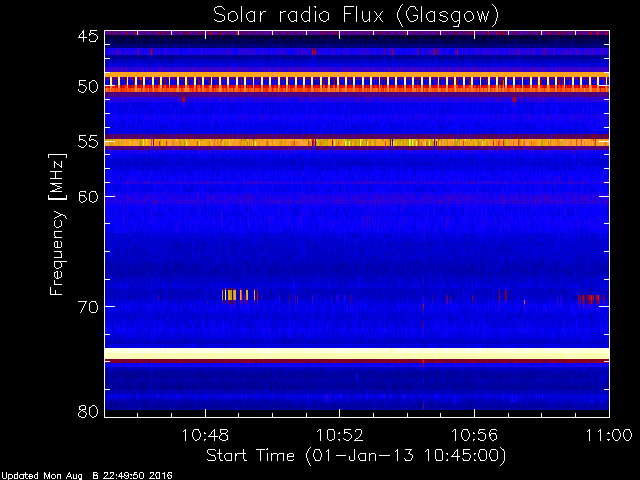Click the frequency tick label '70'

(x=88, y=307)
